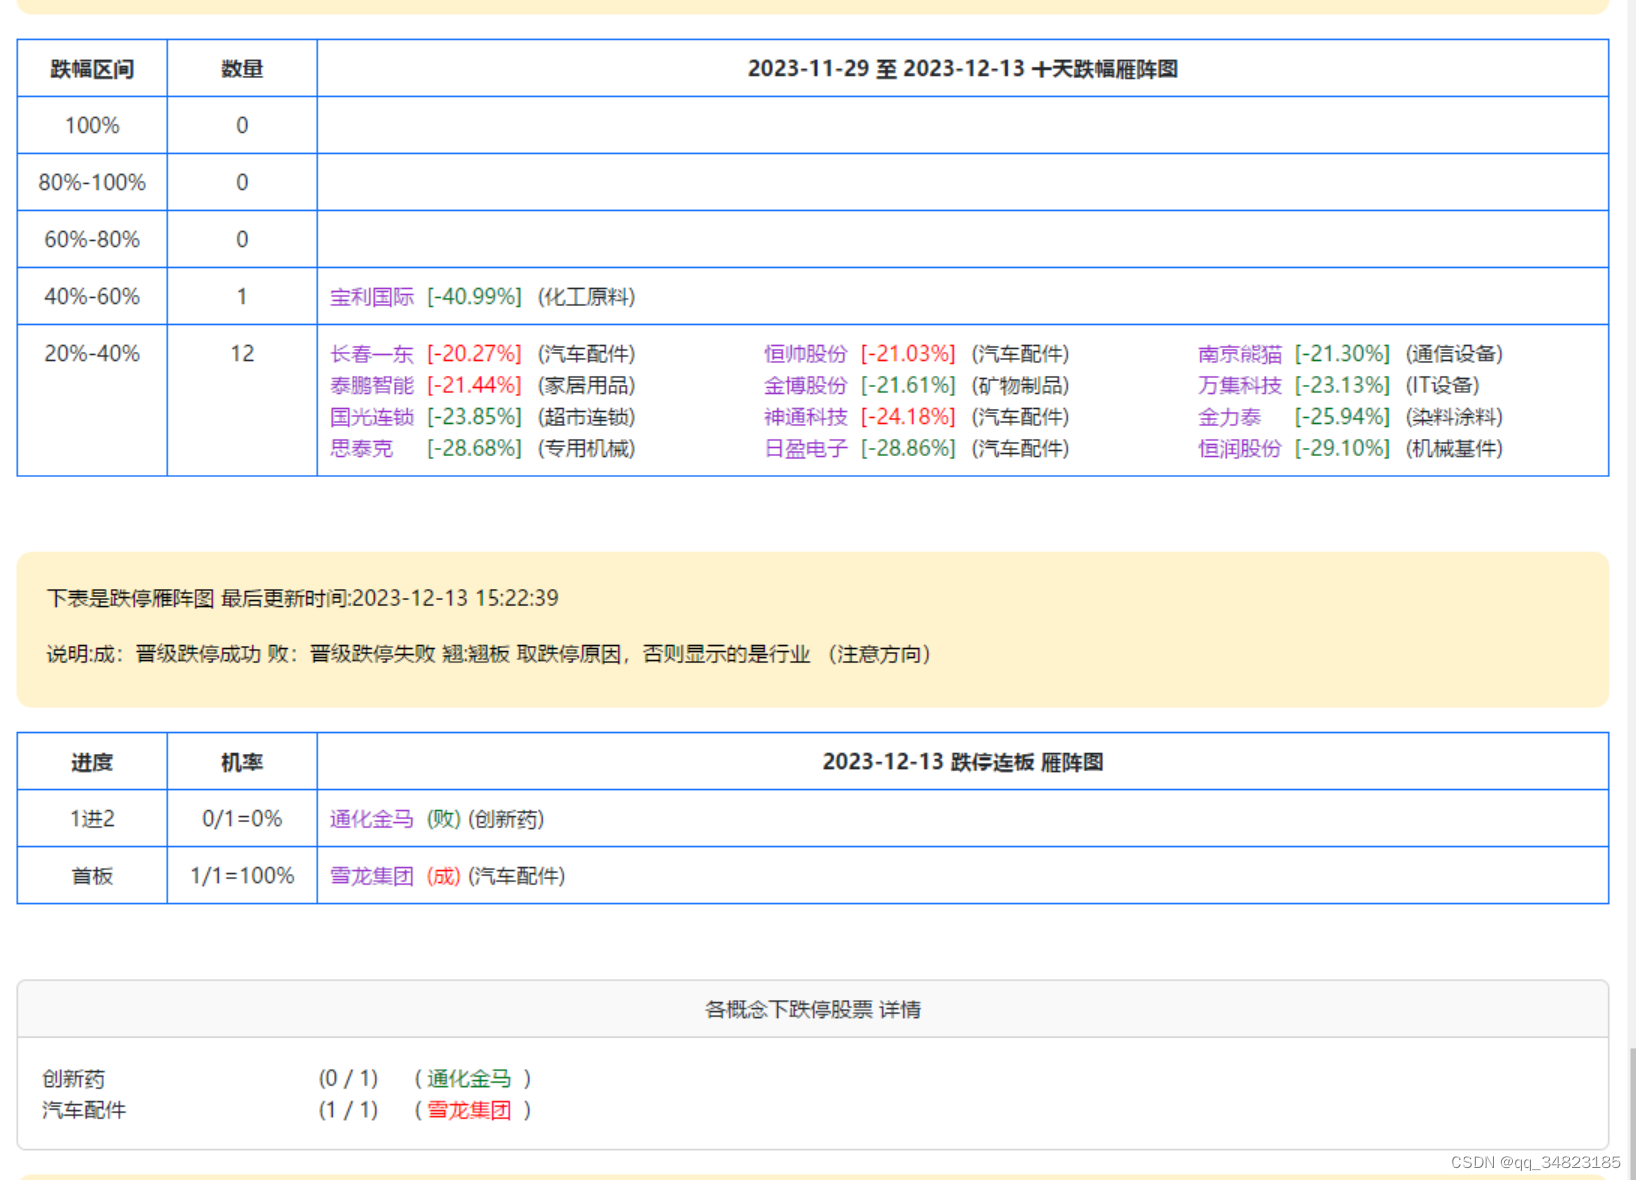Open the 日盈电子 stock link

point(805,449)
